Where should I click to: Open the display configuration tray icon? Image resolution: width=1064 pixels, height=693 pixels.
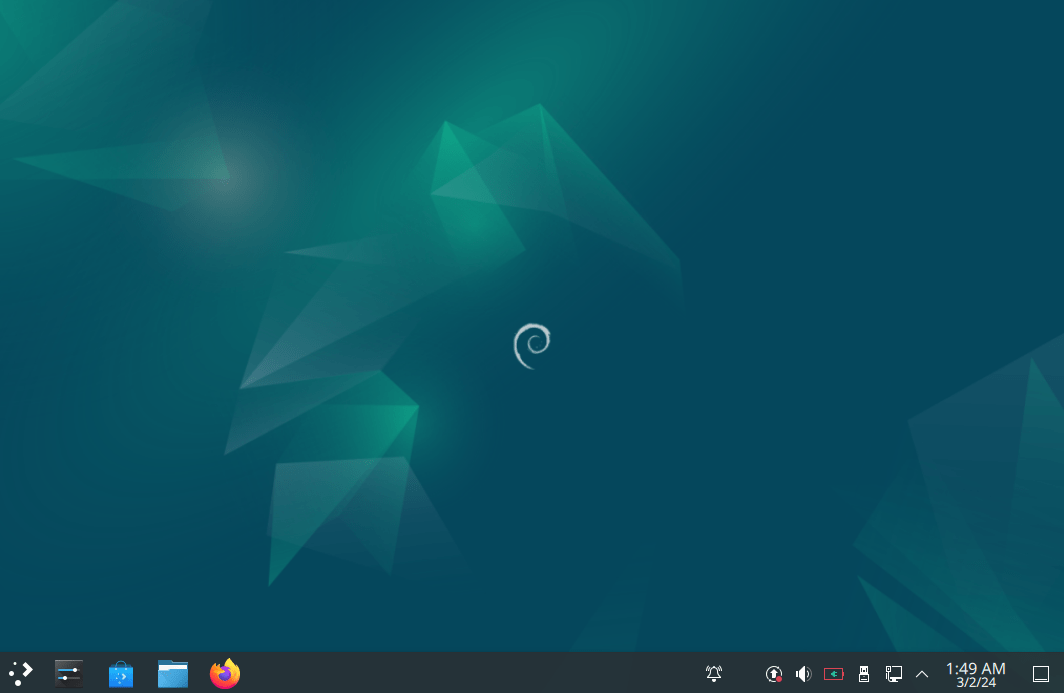click(893, 673)
